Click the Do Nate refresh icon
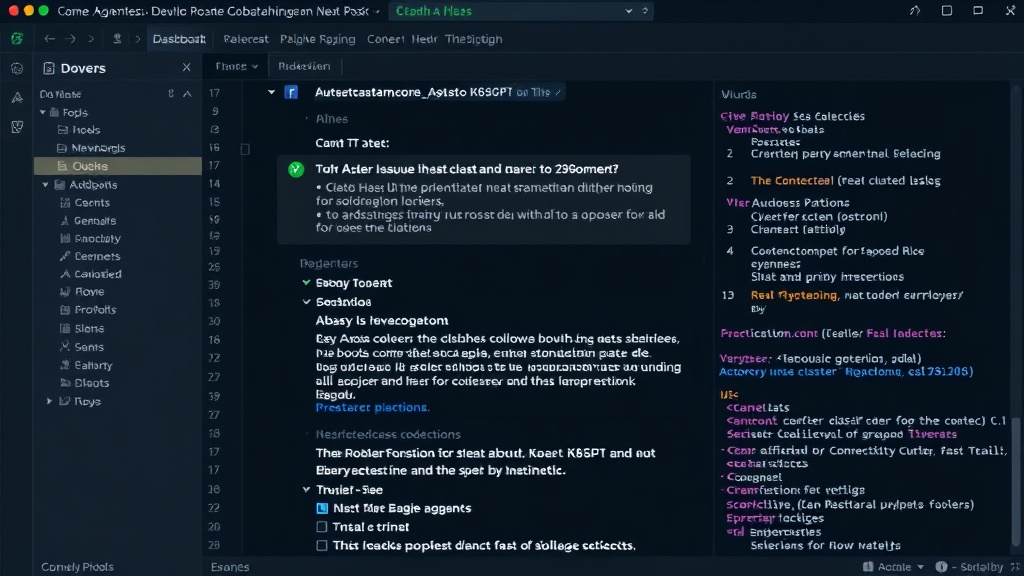The image size is (1024, 576). pyautogui.click(x=171, y=94)
